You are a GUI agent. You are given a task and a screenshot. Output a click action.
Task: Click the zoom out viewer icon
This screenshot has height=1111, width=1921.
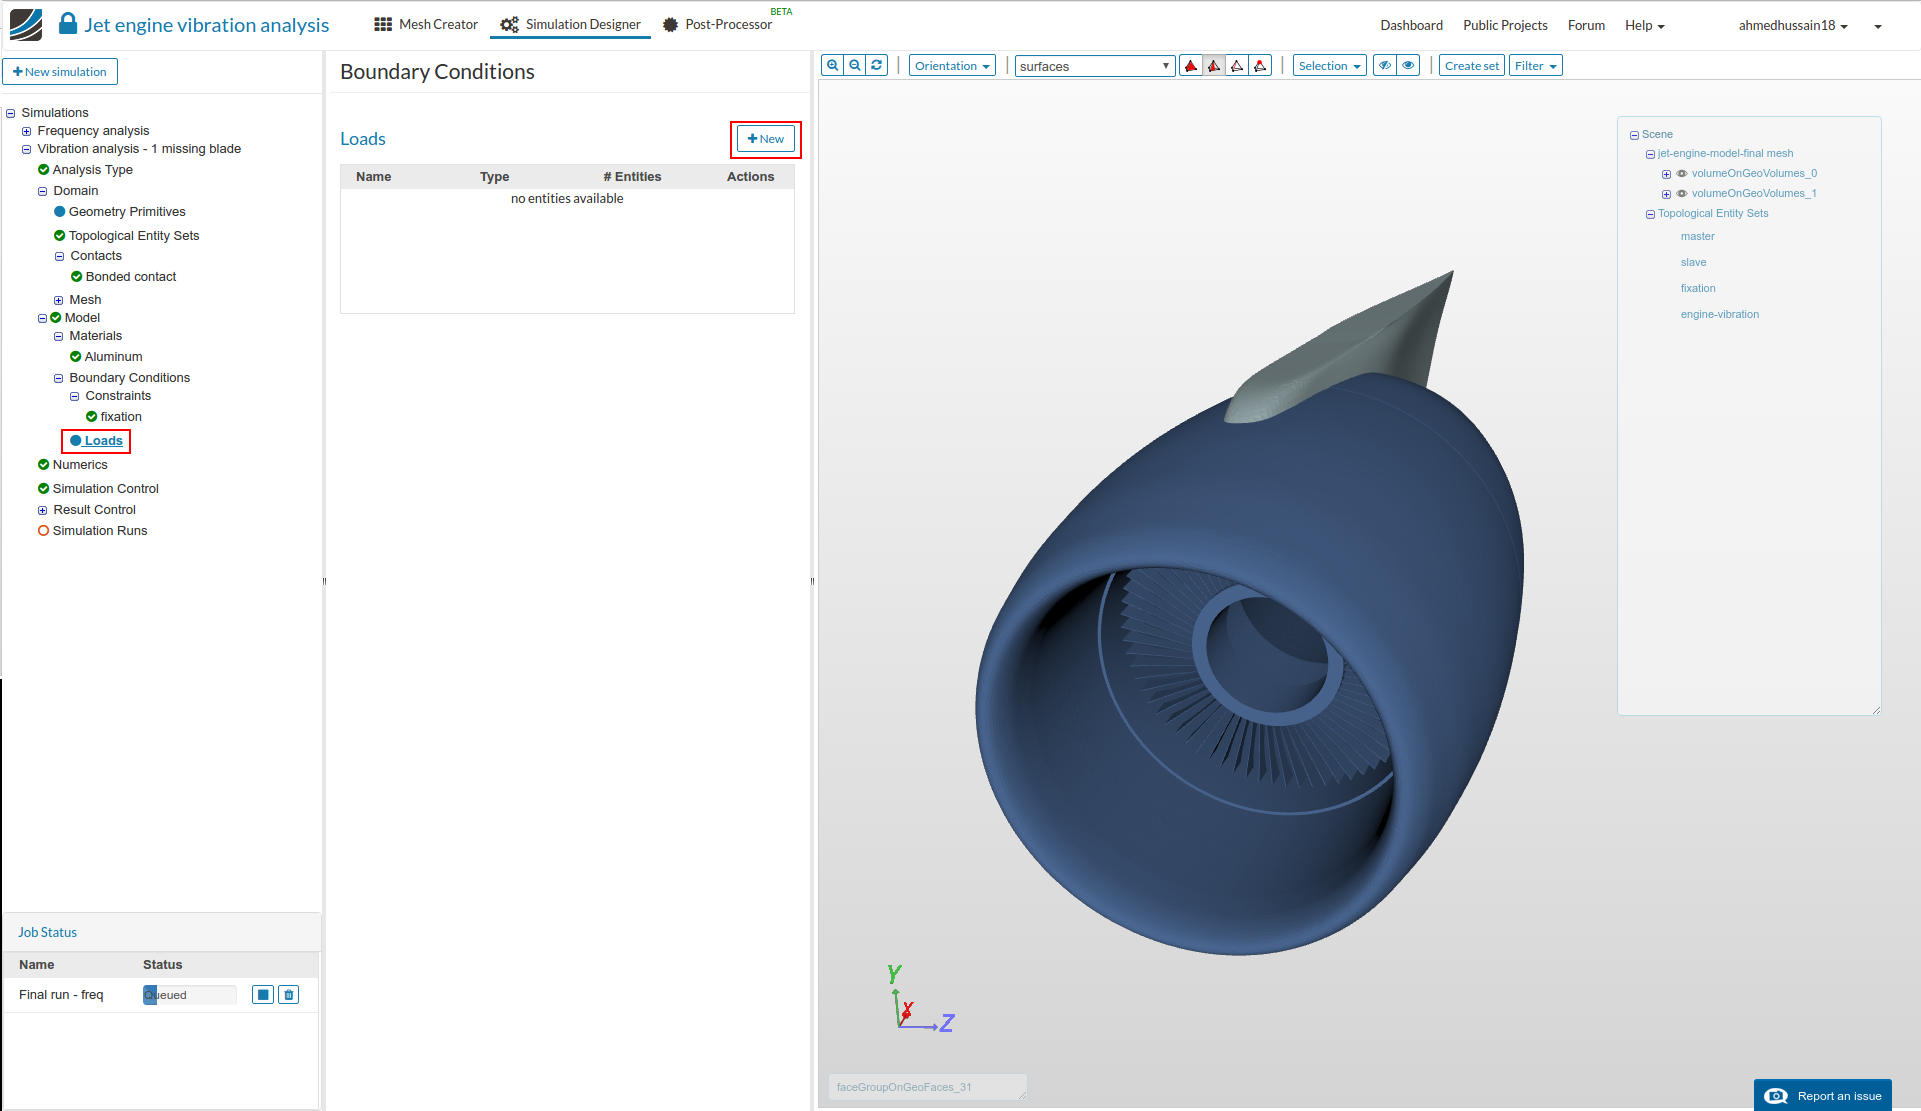point(855,66)
